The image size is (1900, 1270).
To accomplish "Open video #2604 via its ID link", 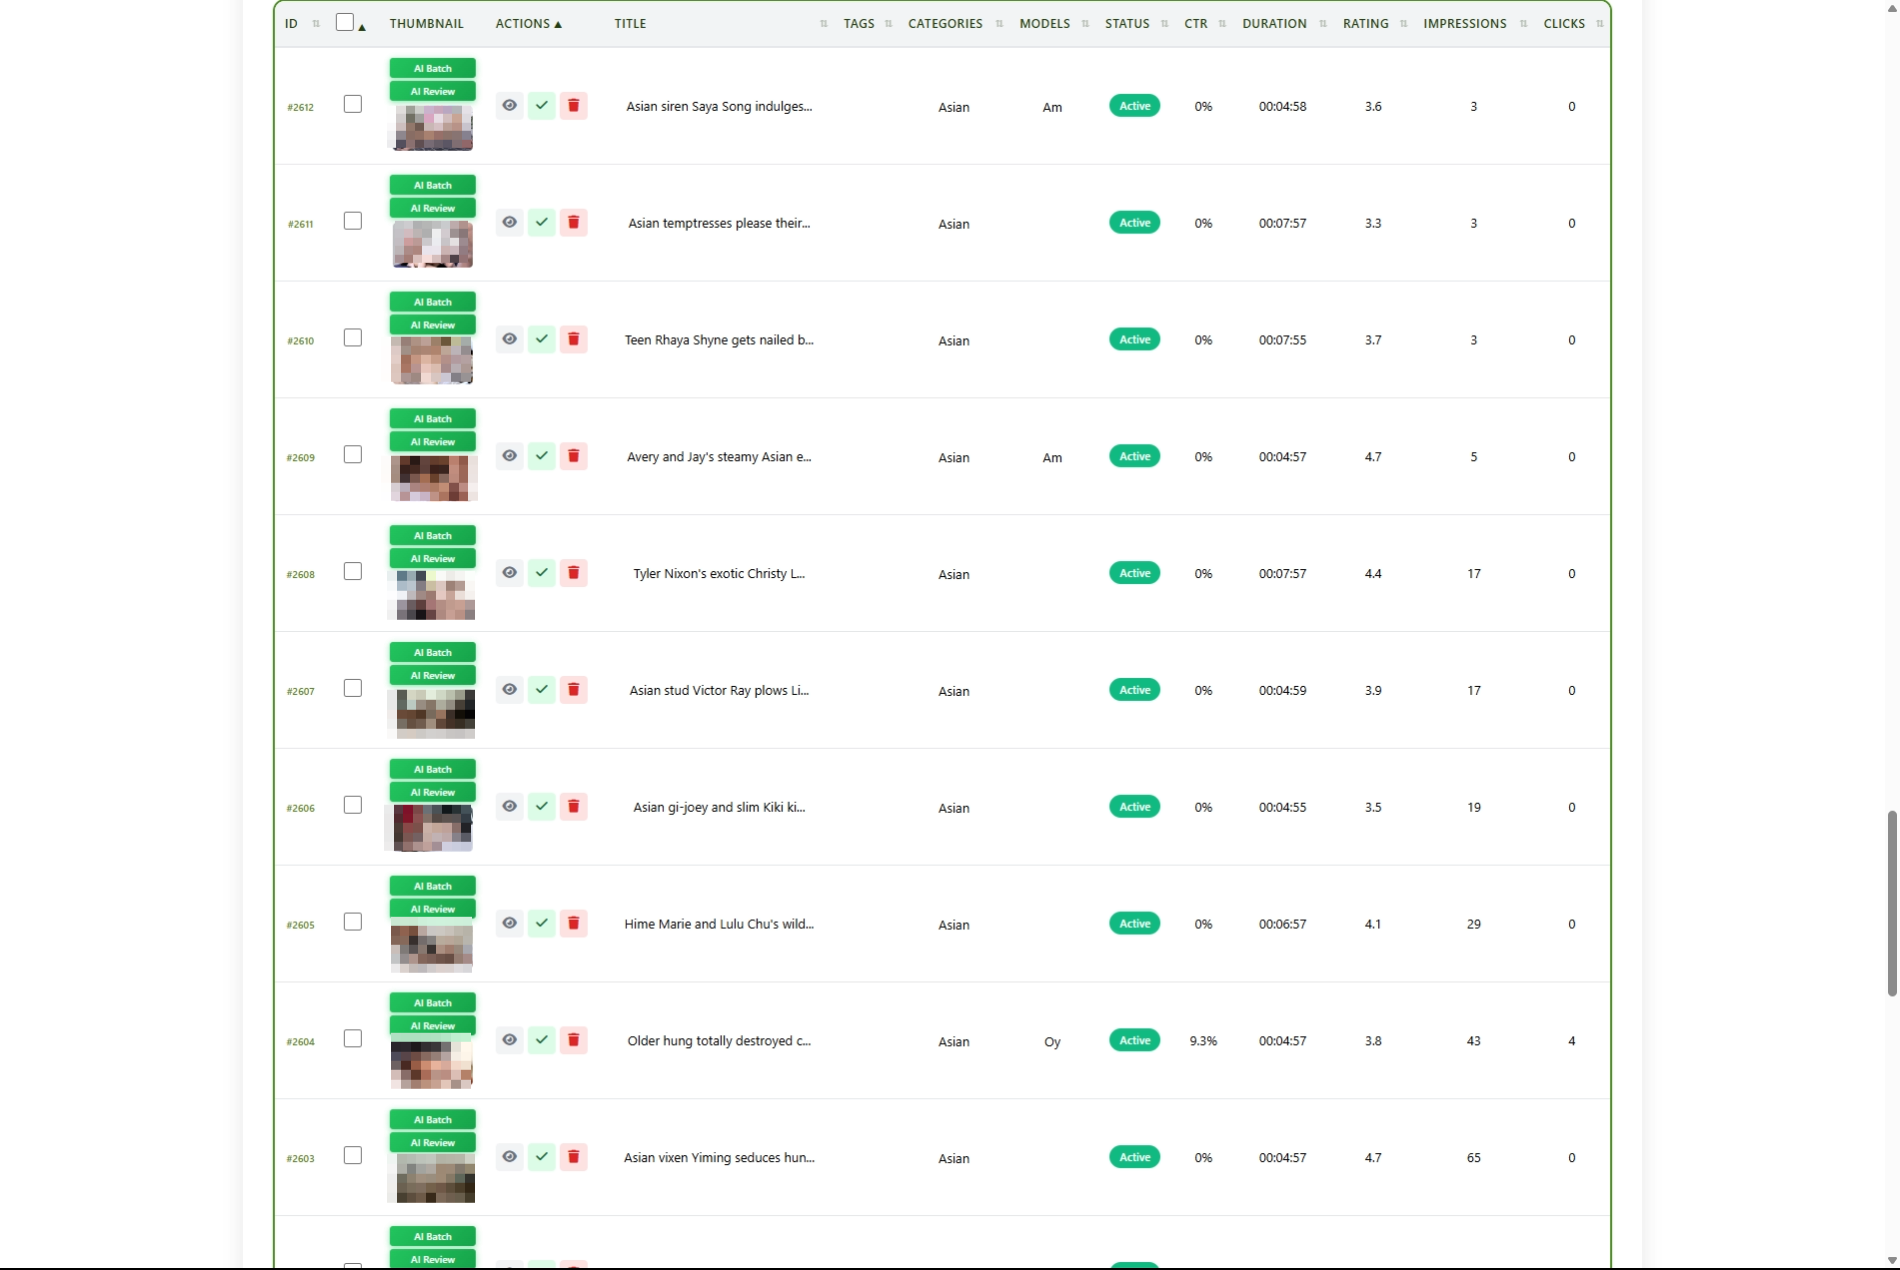I will 300,1041.
